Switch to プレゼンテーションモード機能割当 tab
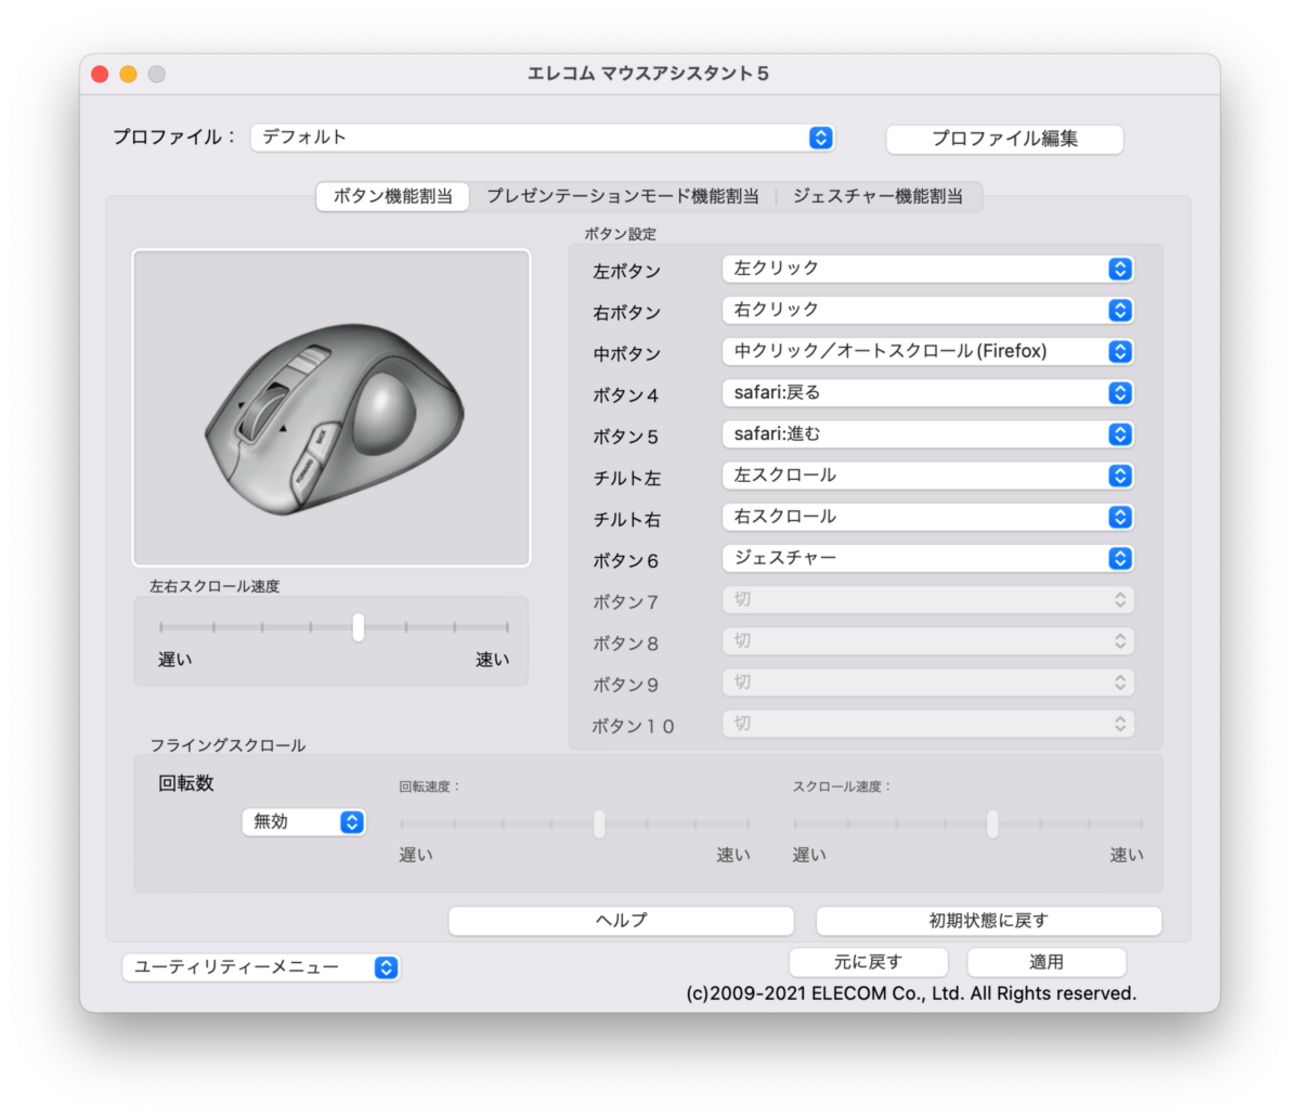1300x1118 pixels. point(622,196)
